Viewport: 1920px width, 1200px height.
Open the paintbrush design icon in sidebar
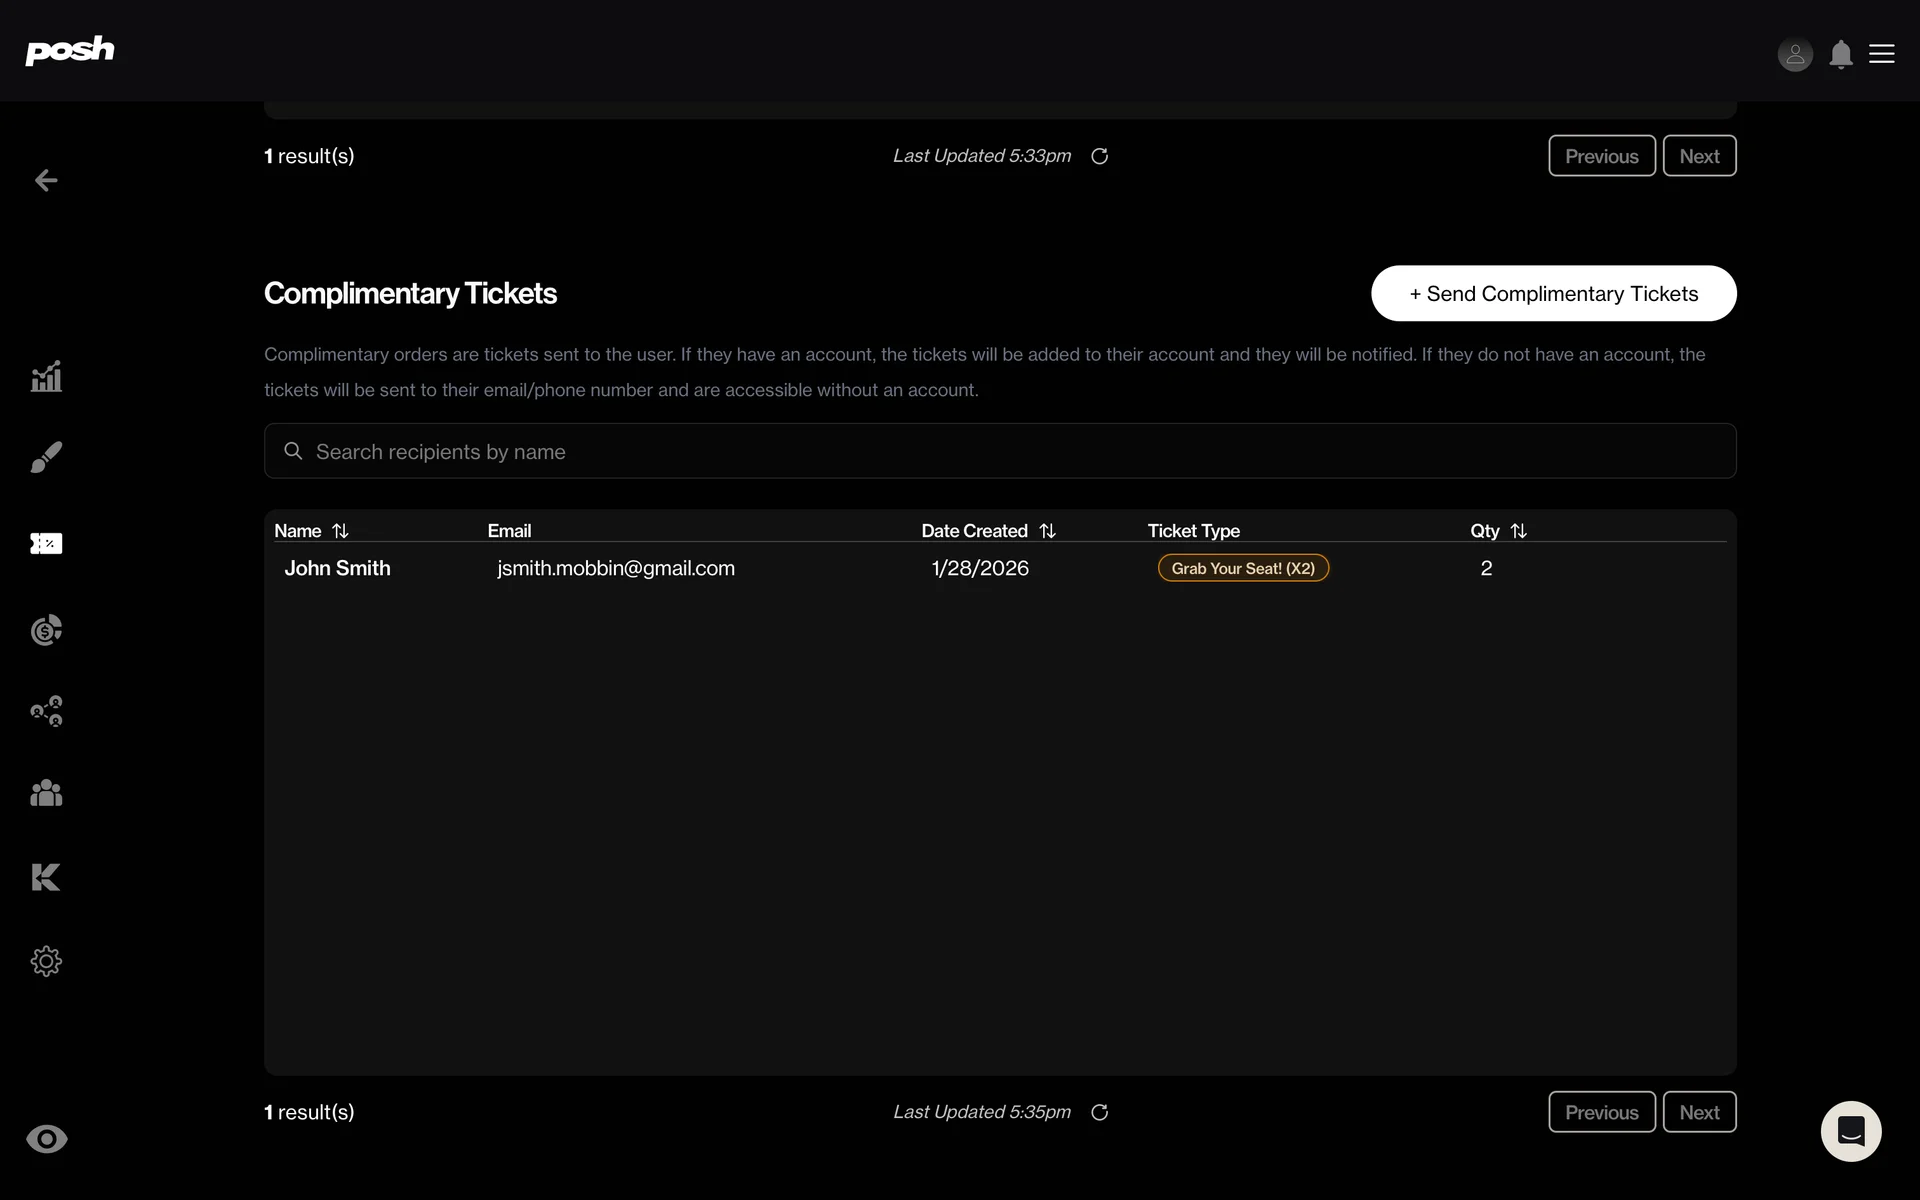point(46,457)
